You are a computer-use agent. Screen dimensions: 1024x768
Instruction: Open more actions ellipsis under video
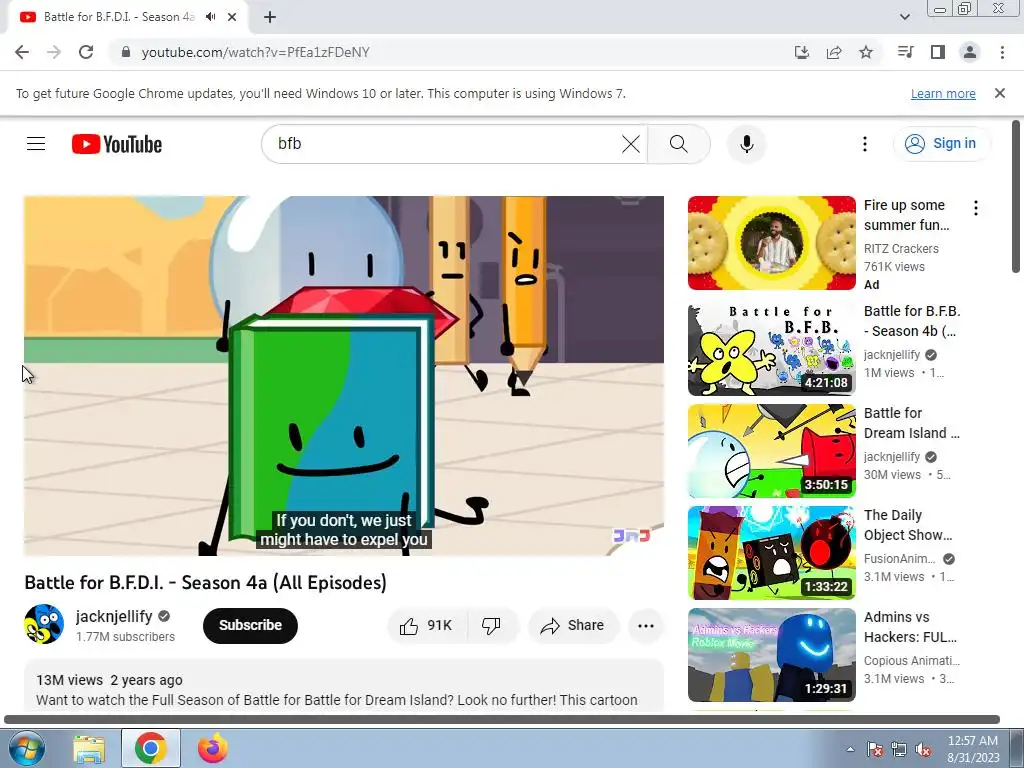click(x=646, y=626)
